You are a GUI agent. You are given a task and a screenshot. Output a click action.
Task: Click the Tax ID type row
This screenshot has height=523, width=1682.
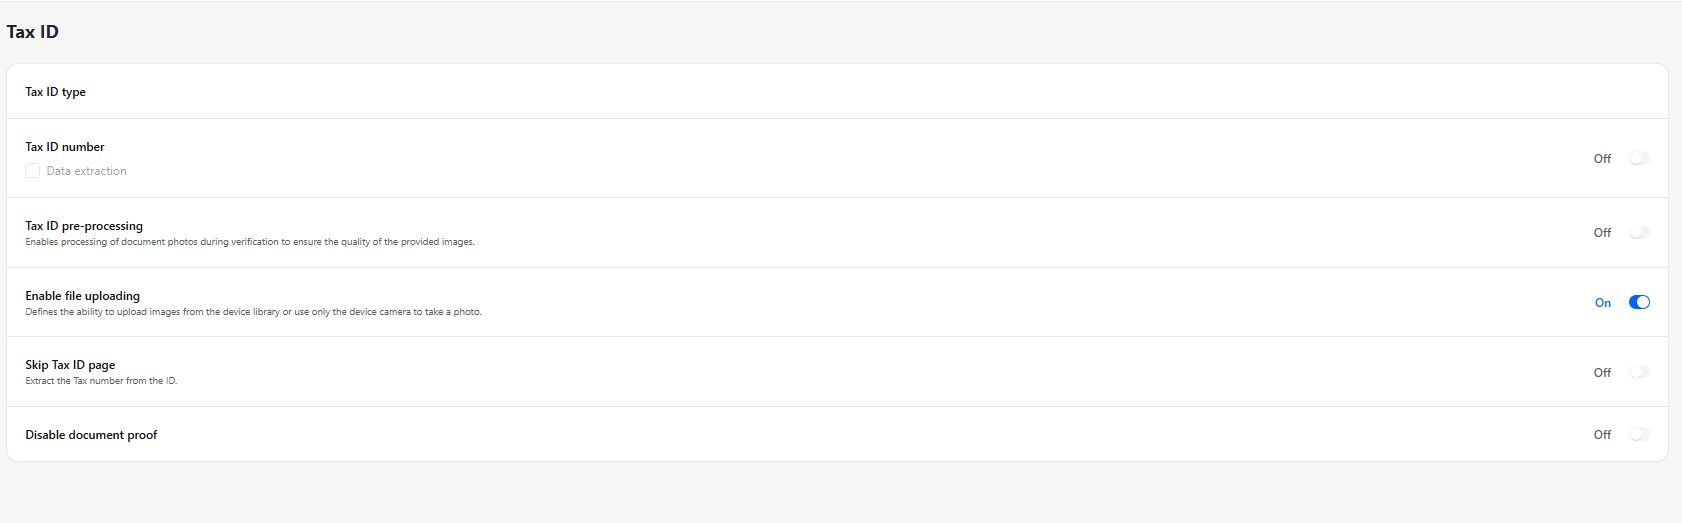[56, 92]
